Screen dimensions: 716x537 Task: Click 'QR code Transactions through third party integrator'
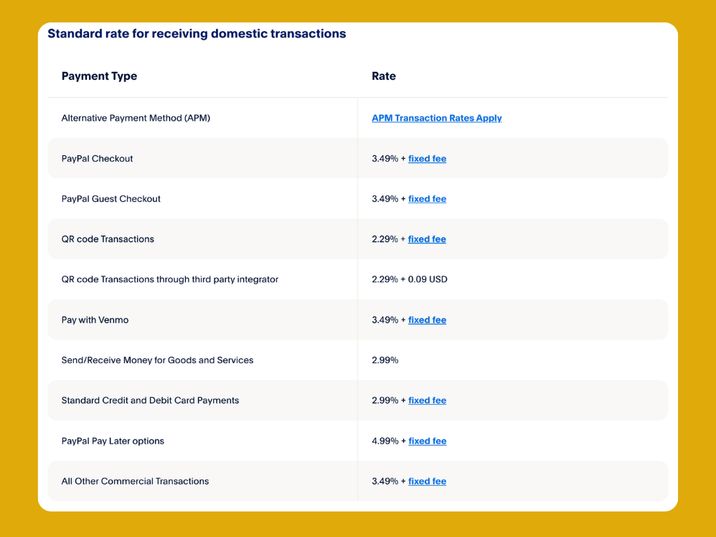[170, 279]
